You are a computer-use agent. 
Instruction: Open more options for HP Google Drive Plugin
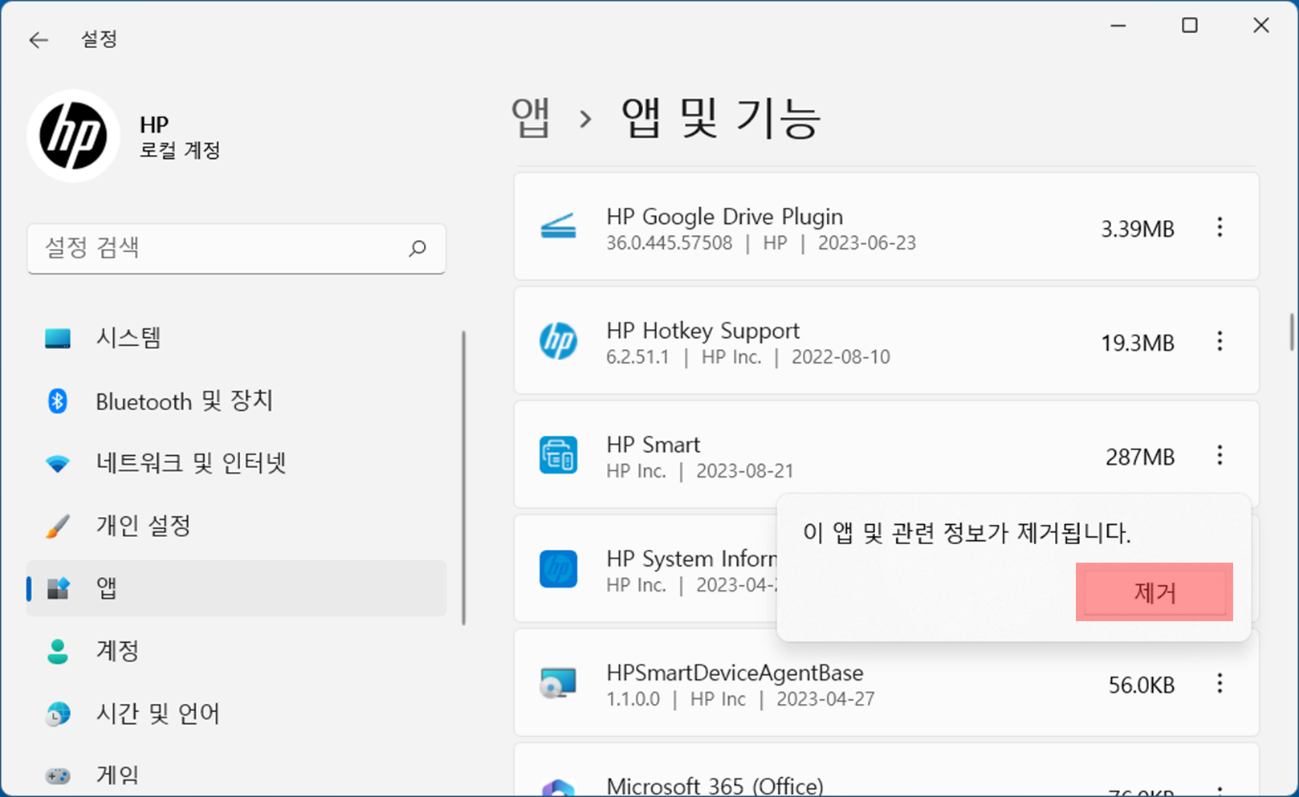pyautogui.click(x=1219, y=228)
